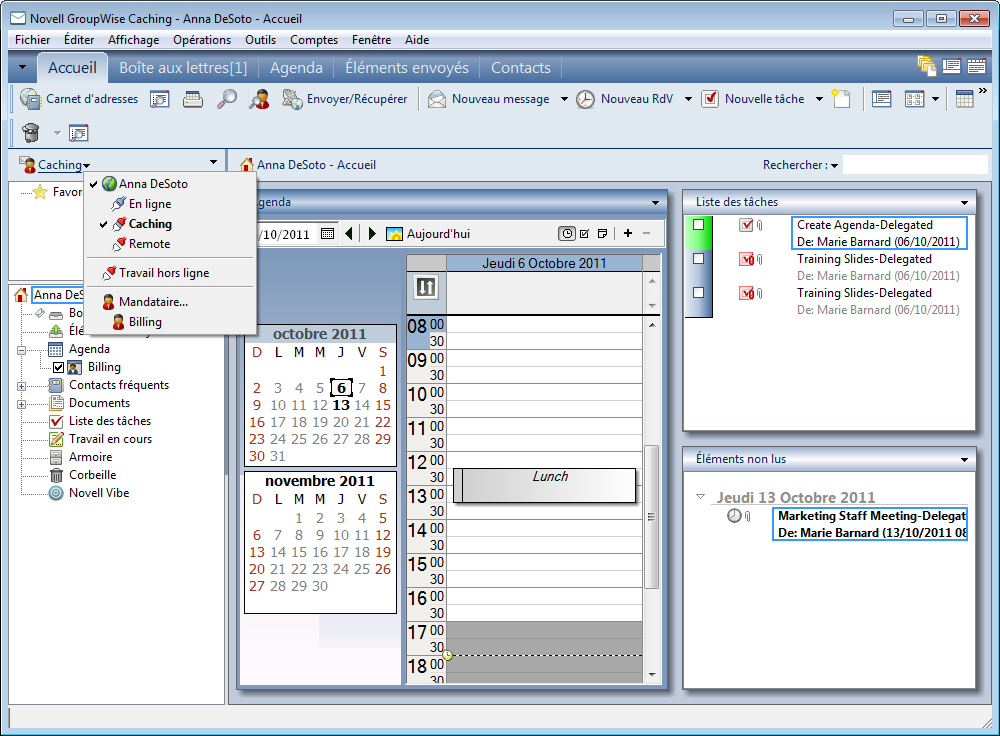Open the Comptes menu
The height and width of the screenshot is (736, 1000).
tap(314, 40)
